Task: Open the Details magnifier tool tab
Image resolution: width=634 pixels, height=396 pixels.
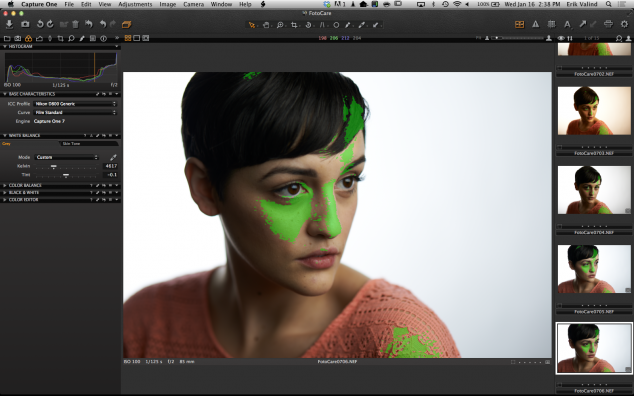Action: coord(71,38)
